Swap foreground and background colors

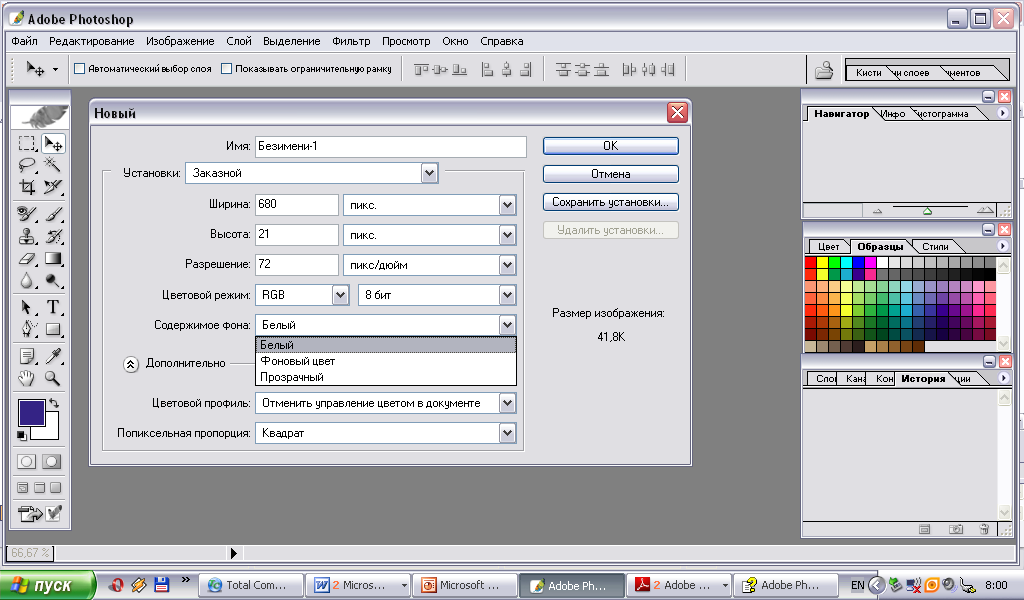click(54, 403)
